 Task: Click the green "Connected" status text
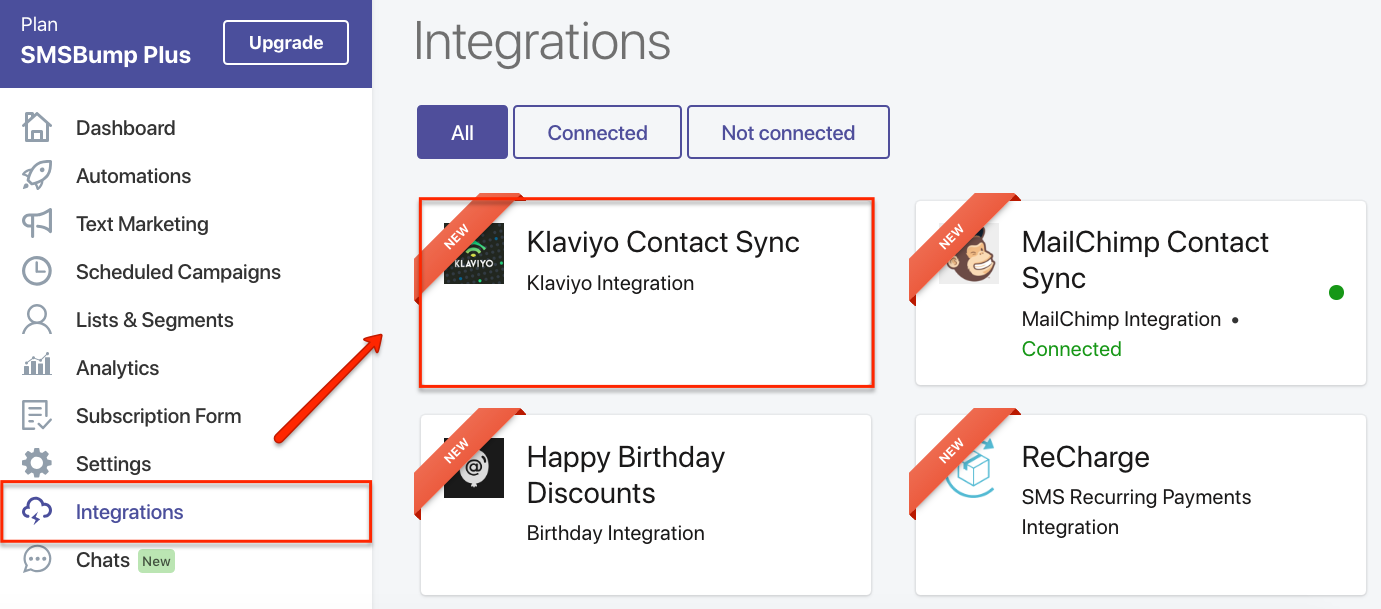(x=1071, y=349)
